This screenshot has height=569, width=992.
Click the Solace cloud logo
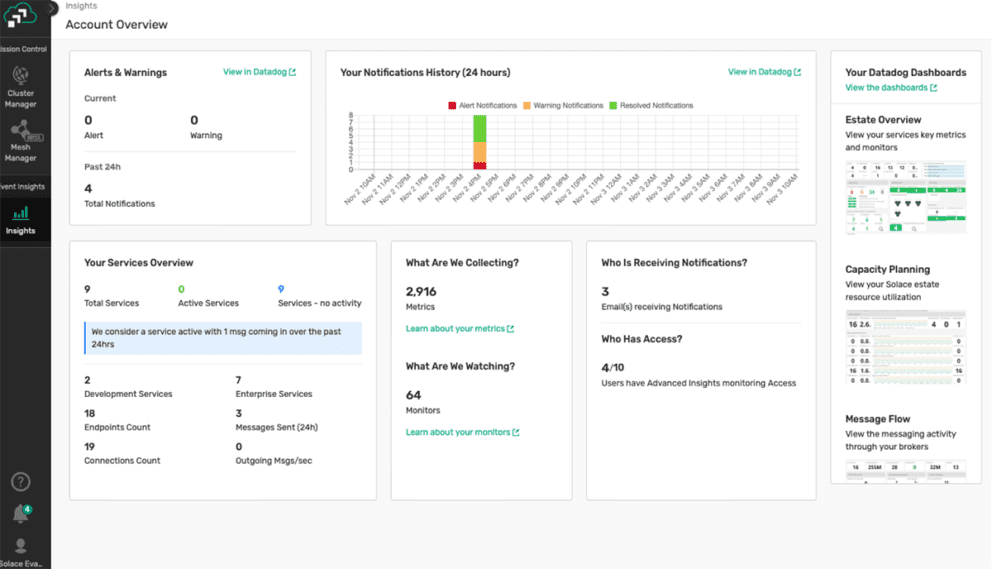[21, 15]
